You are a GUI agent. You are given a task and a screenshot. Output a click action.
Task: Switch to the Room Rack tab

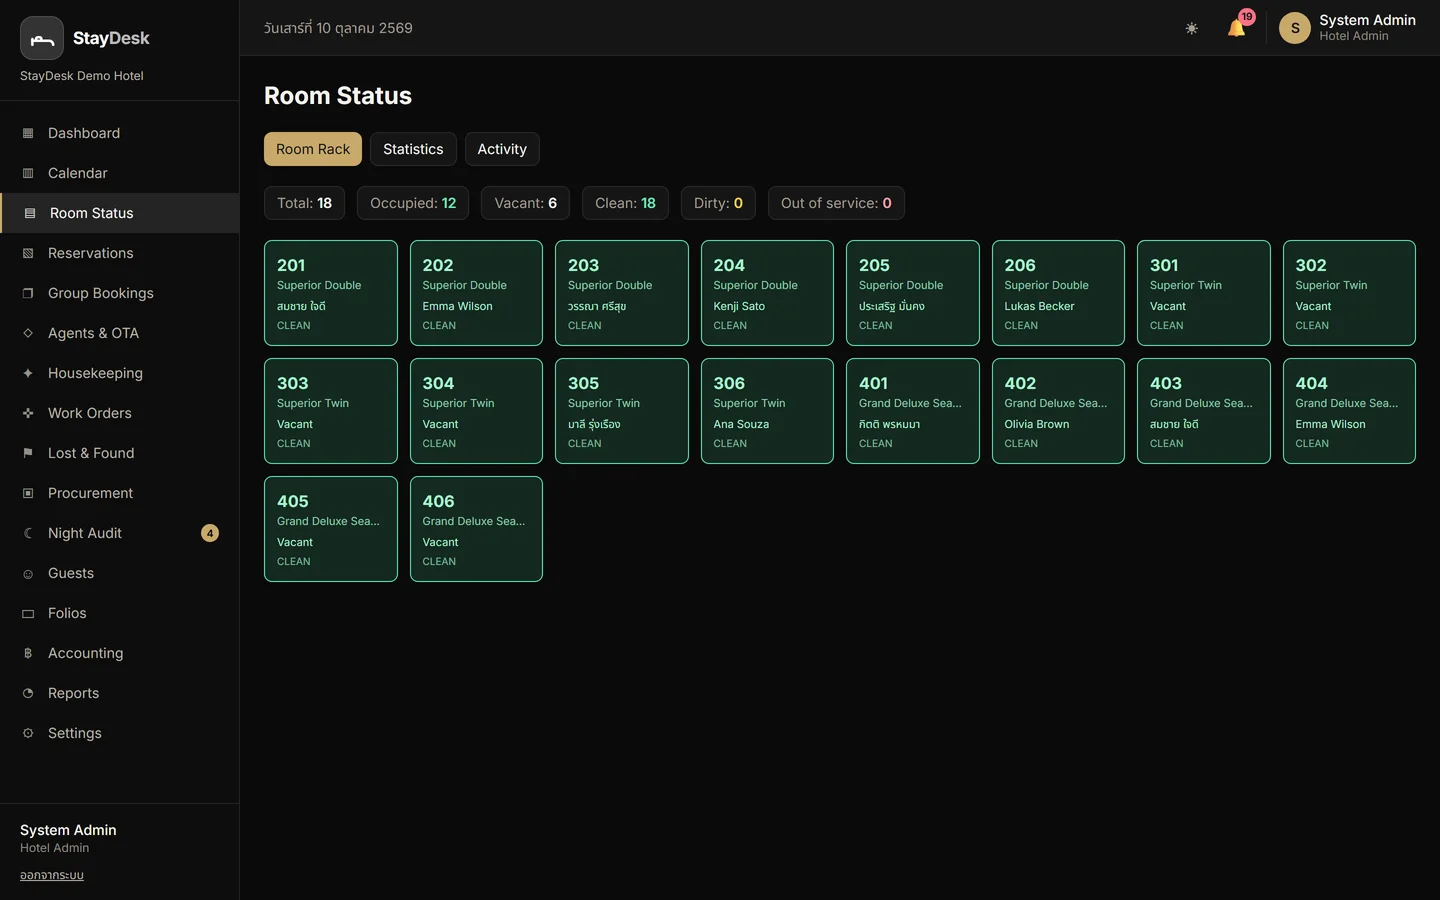[313, 149]
